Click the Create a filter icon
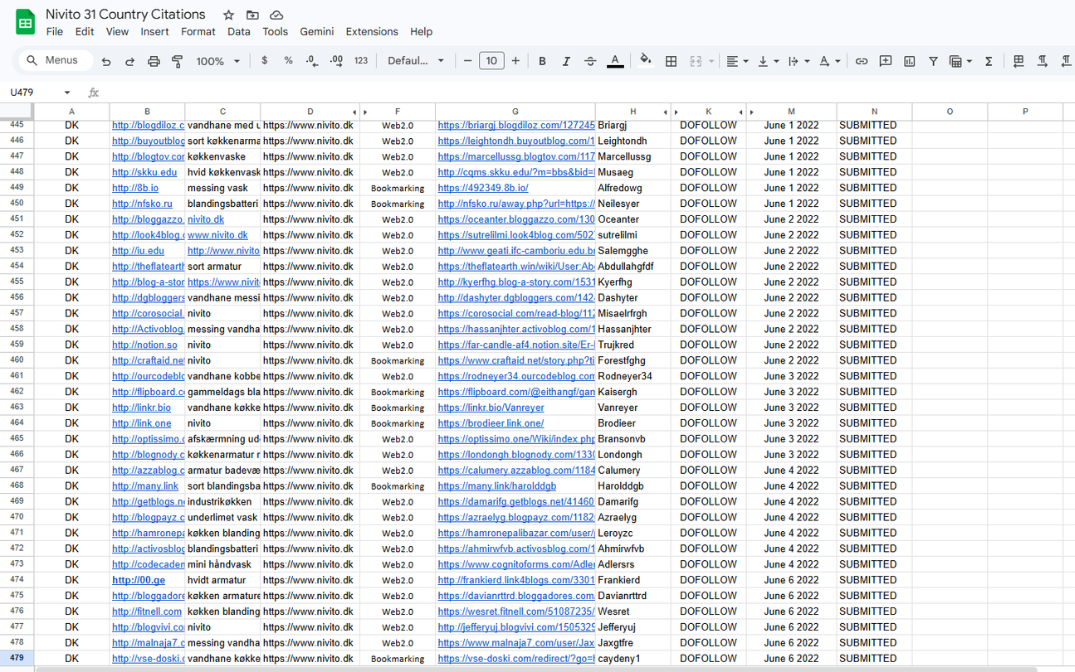 [x=933, y=61]
